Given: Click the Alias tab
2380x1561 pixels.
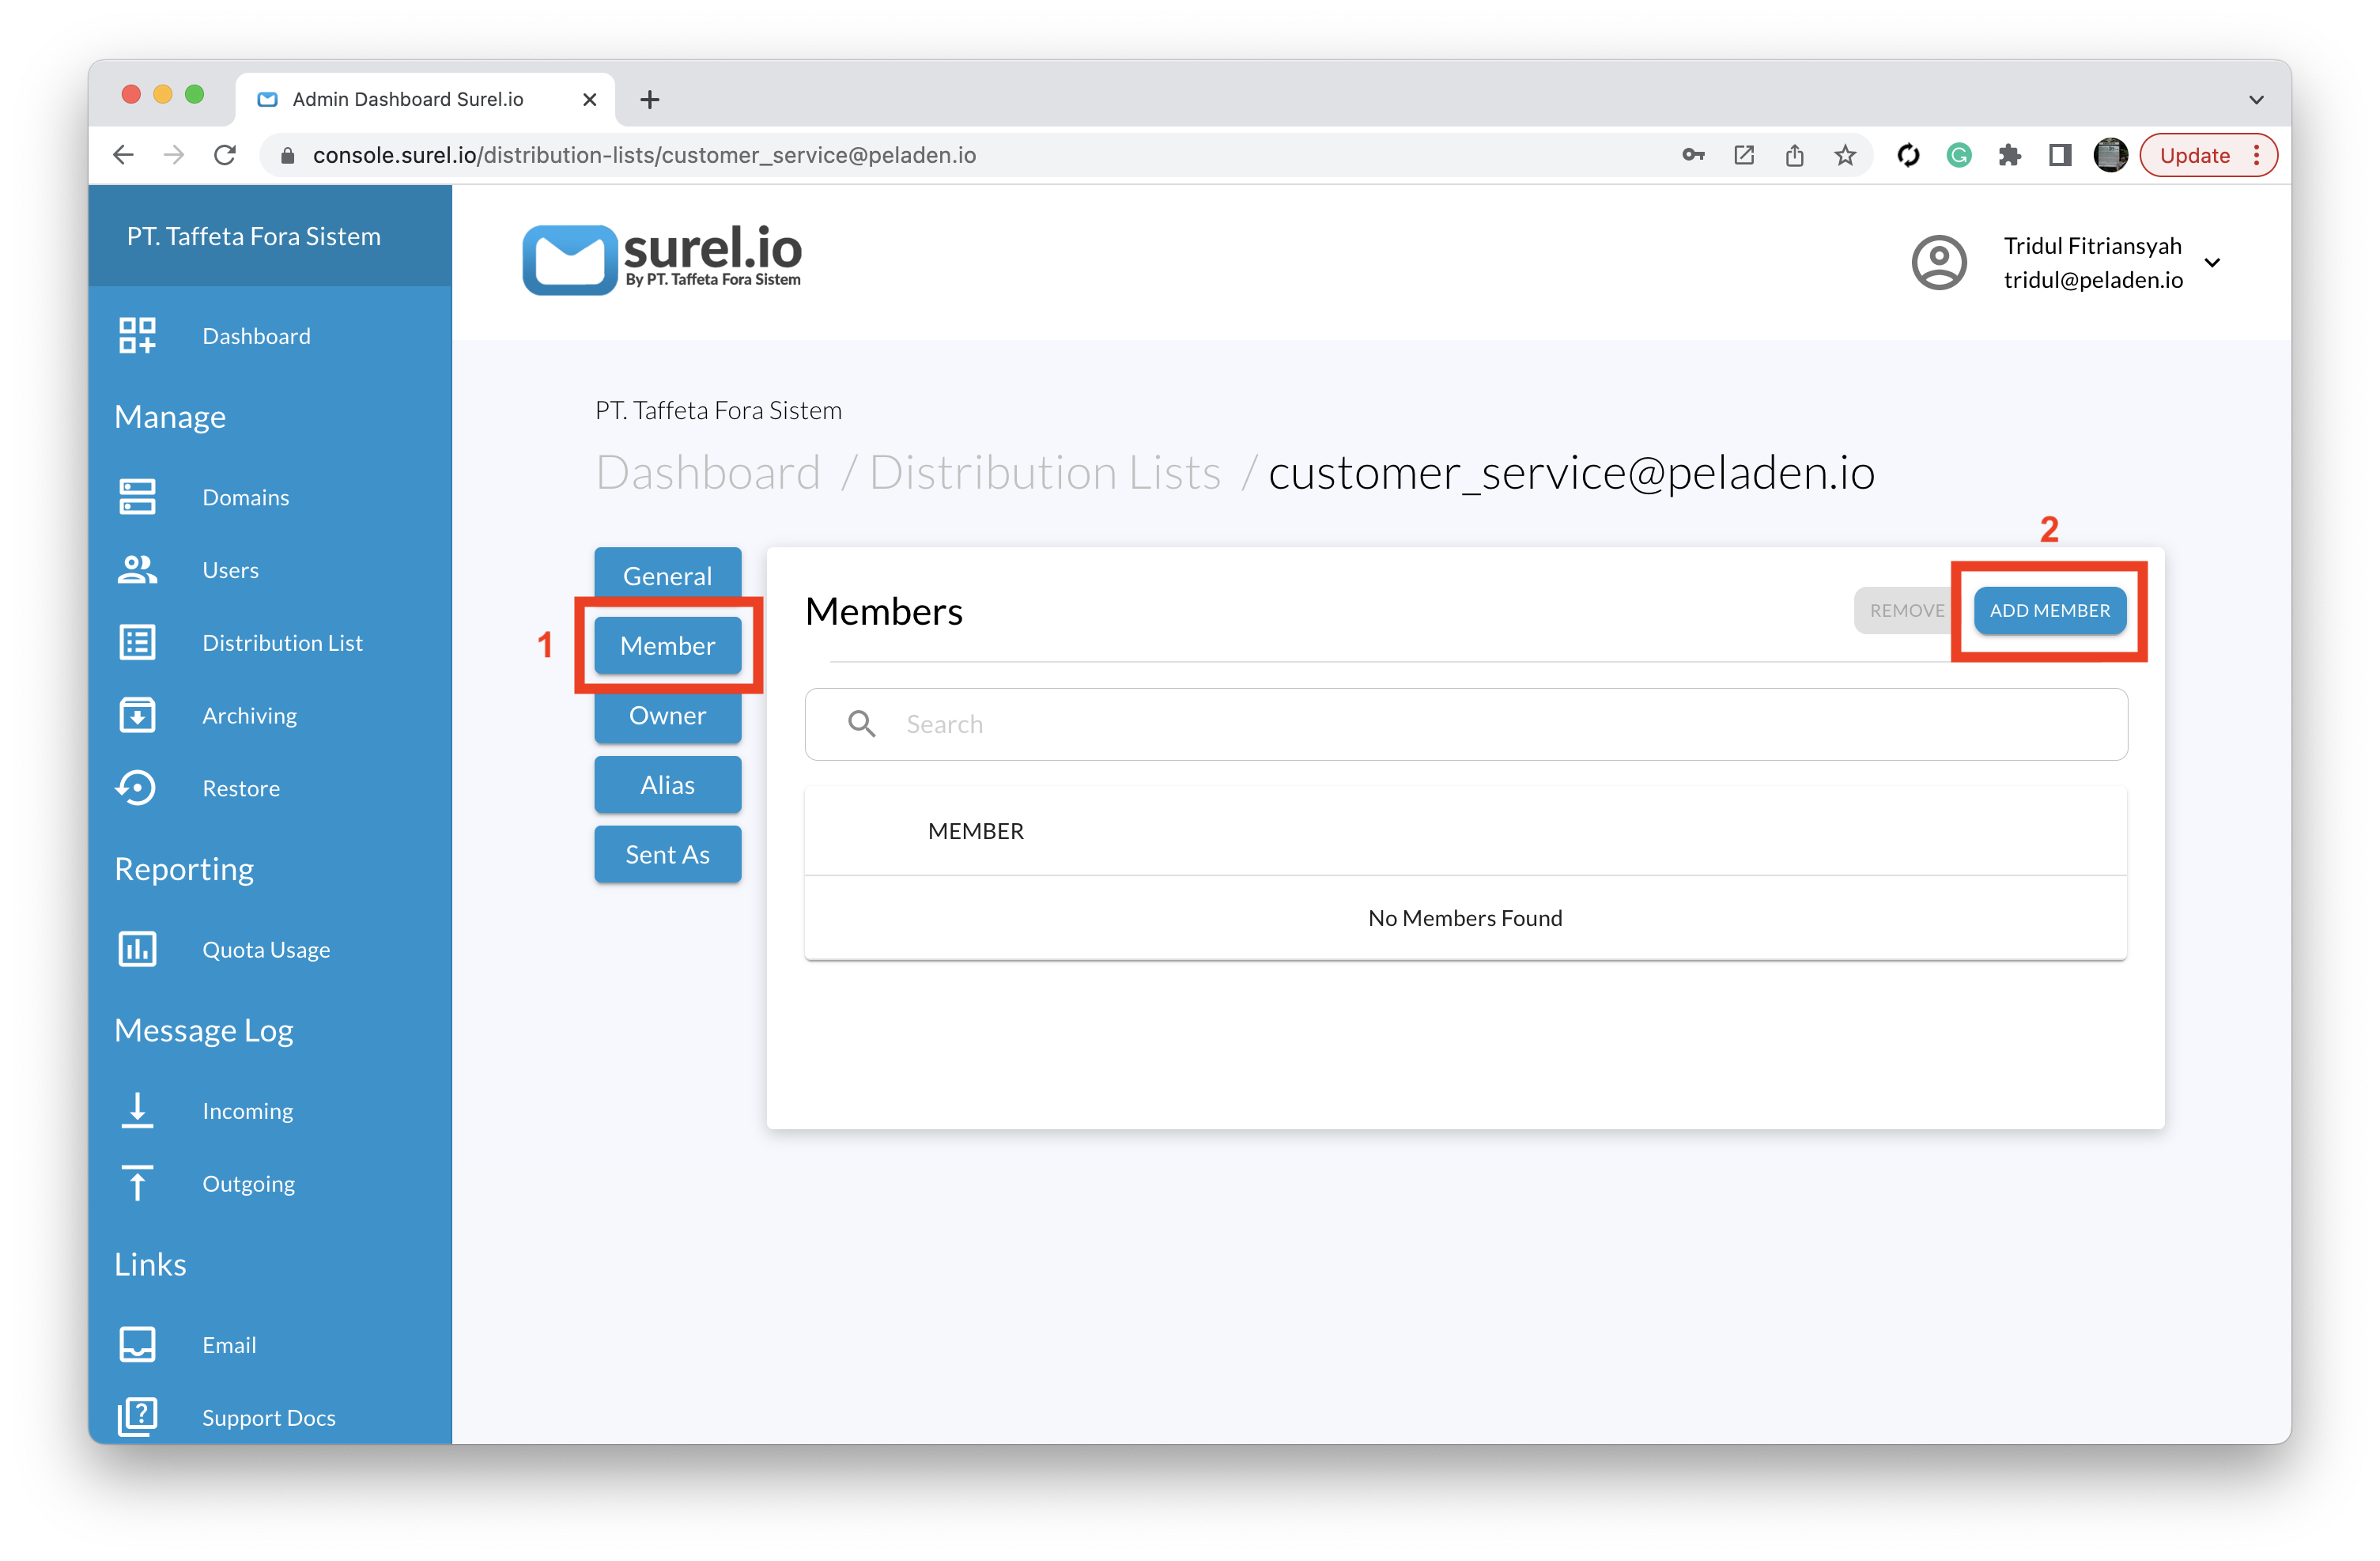Looking at the screenshot, I should tap(667, 782).
